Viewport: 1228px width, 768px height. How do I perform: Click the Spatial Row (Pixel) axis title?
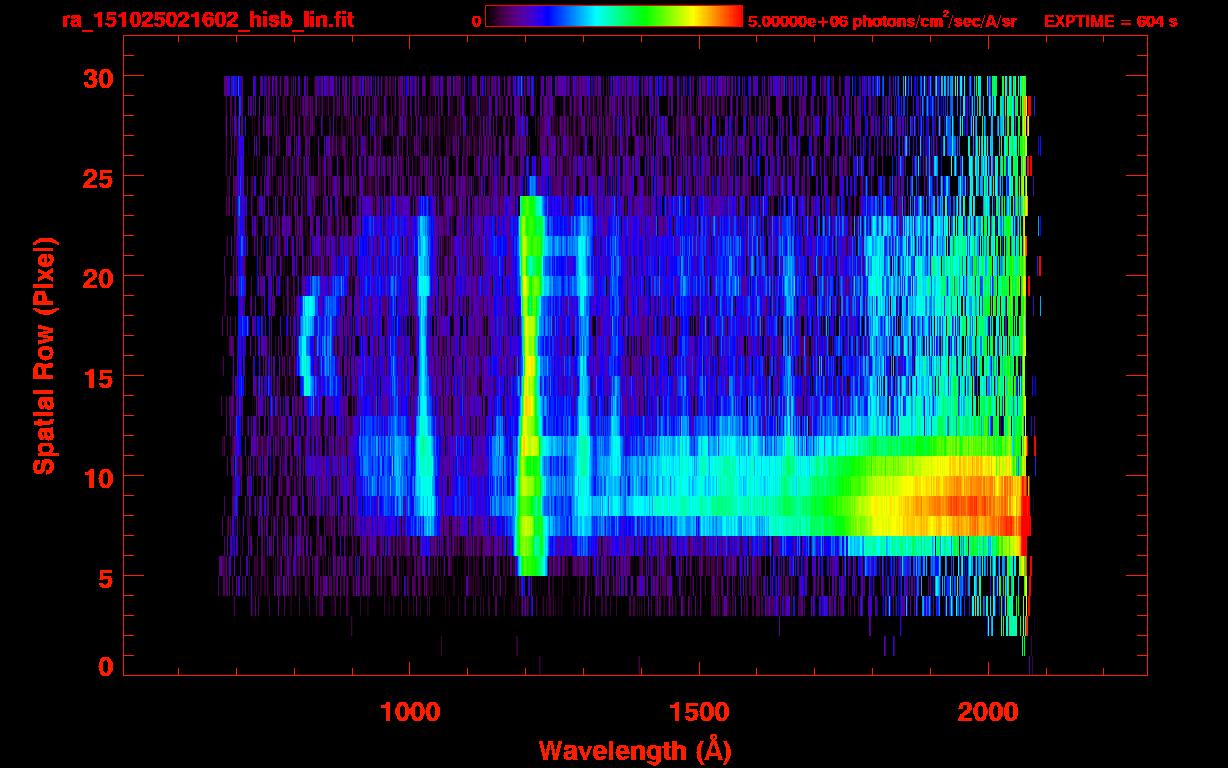point(44,356)
